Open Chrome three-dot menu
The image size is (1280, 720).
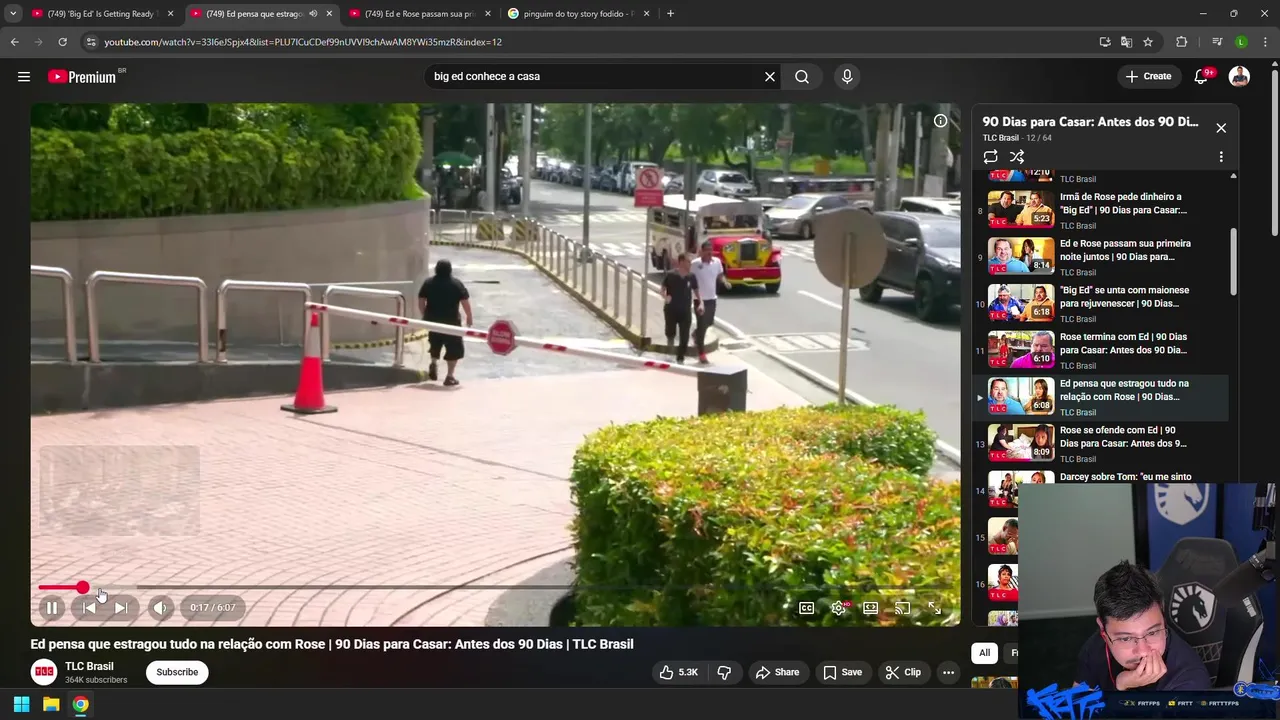[1265, 42]
